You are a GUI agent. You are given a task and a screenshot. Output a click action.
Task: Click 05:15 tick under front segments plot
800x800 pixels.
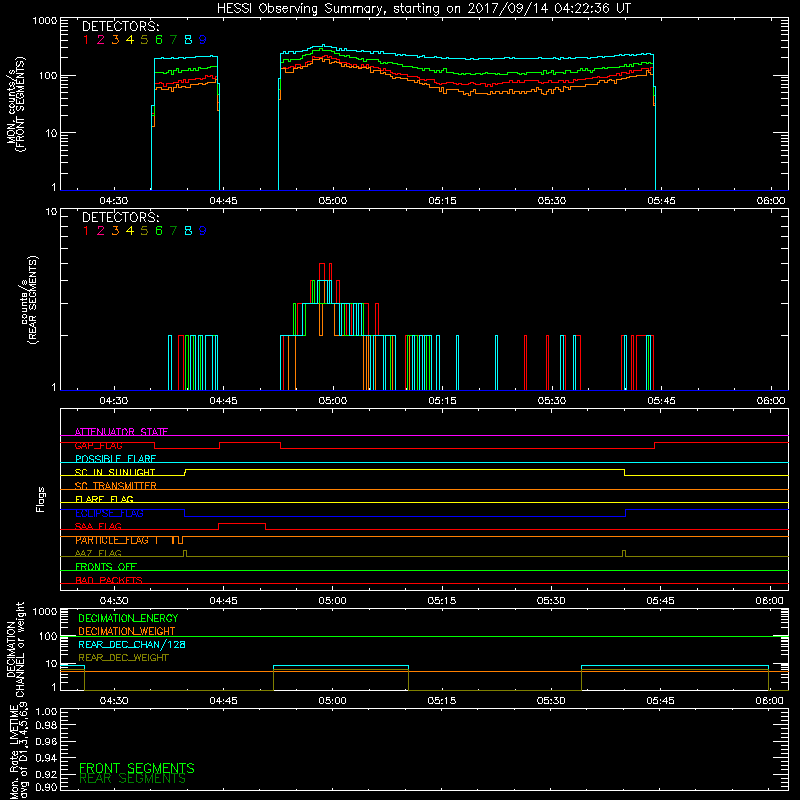(442, 201)
